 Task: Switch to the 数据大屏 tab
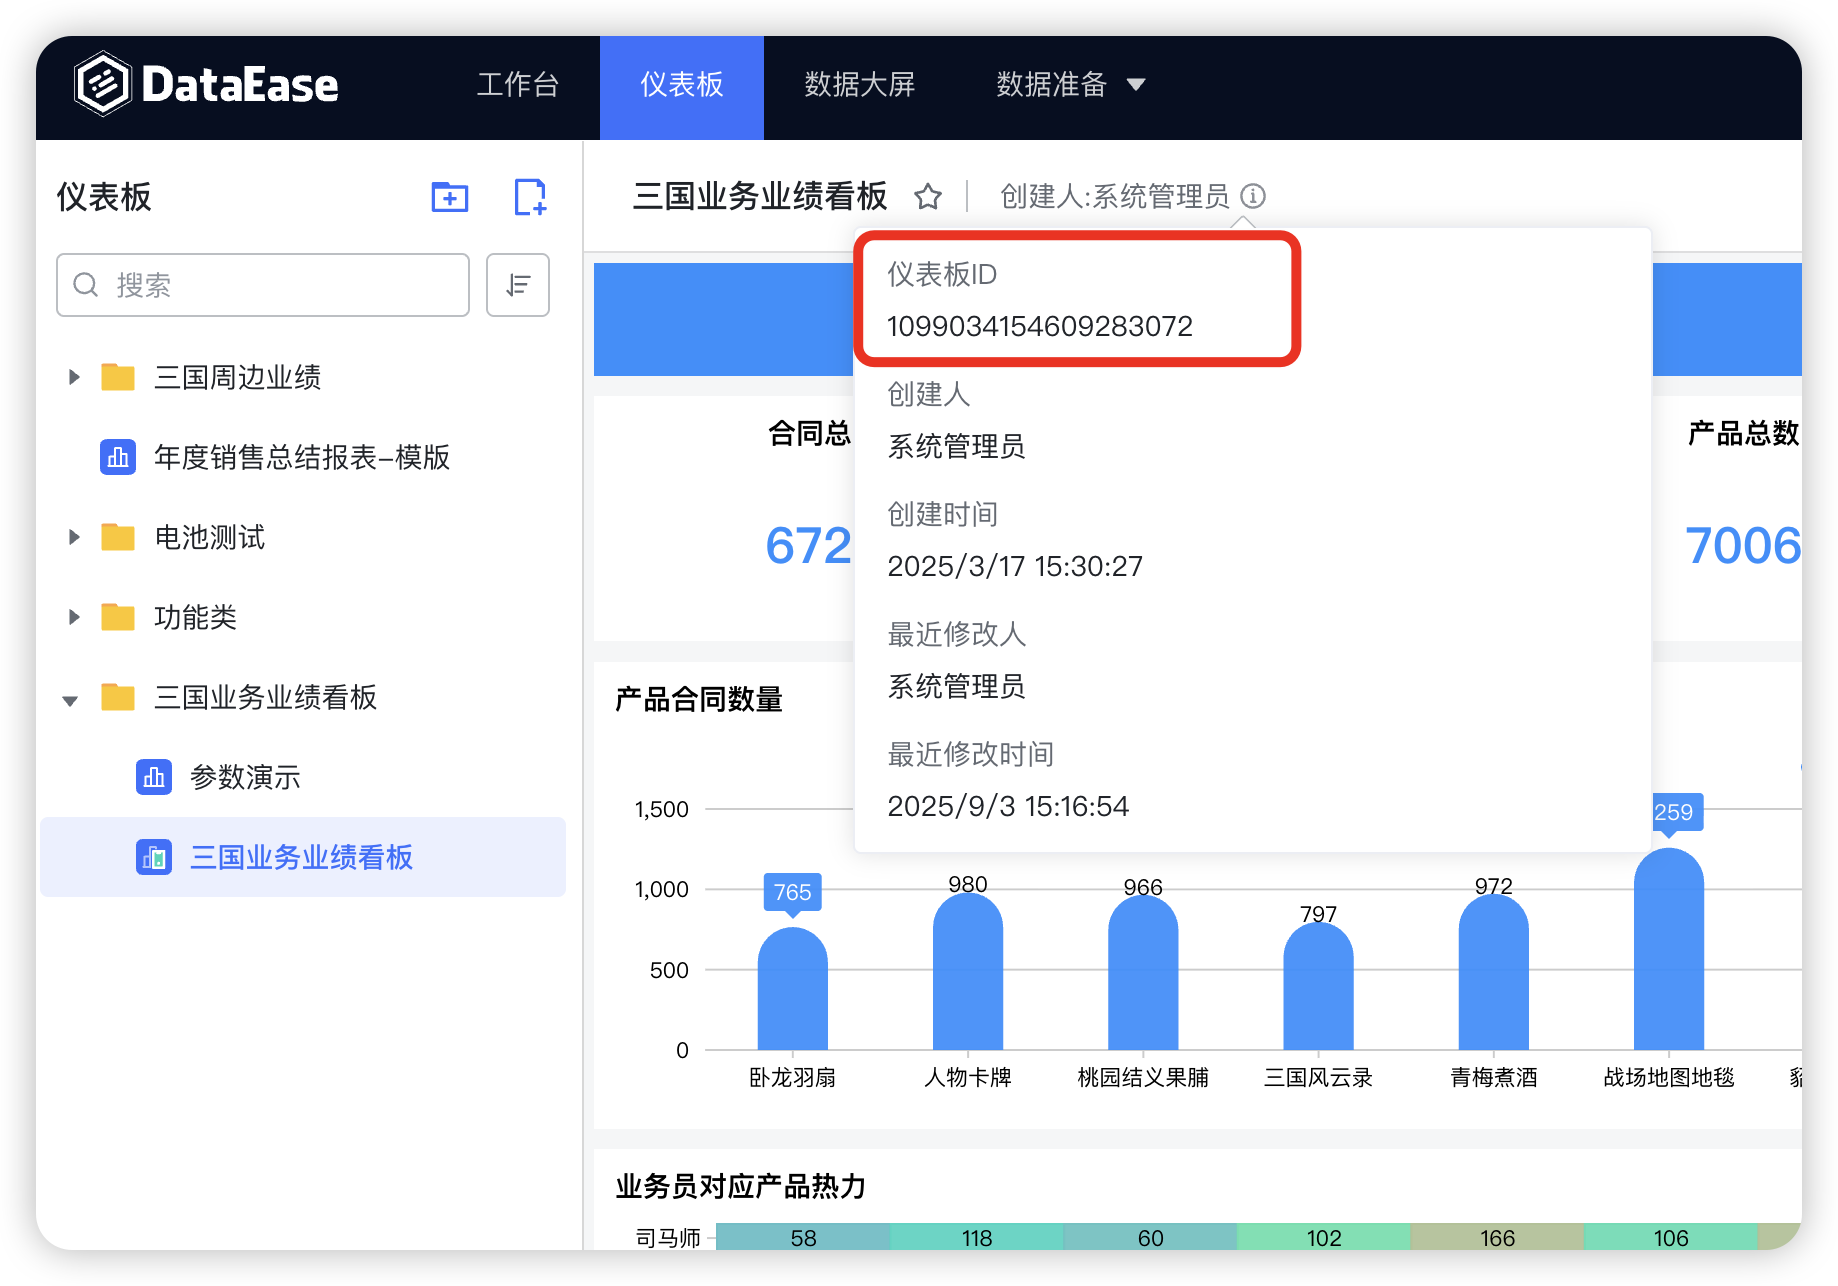tap(858, 85)
